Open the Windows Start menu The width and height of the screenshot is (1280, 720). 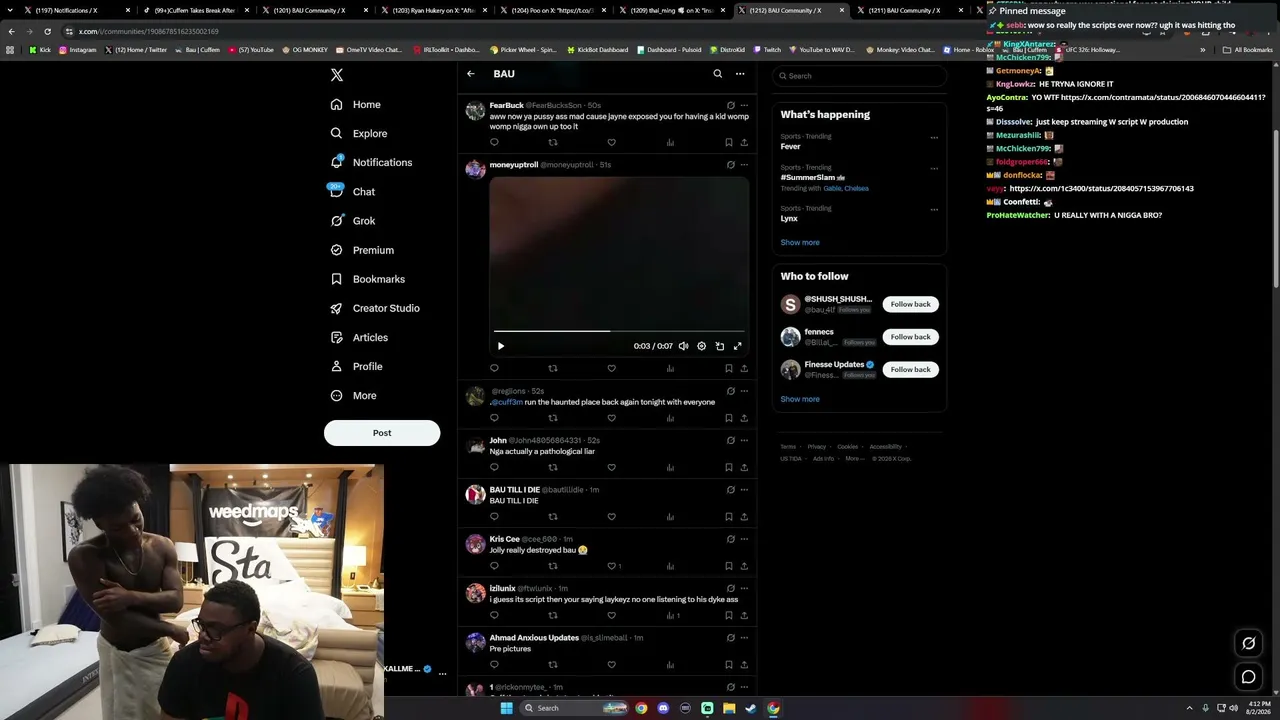pos(506,708)
